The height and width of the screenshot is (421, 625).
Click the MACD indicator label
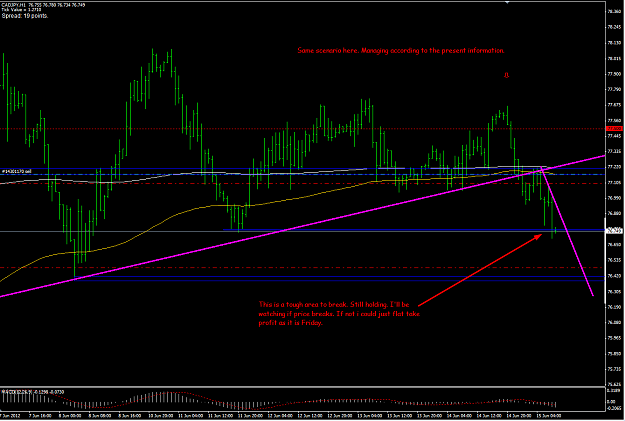pyautogui.click(x=33, y=392)
